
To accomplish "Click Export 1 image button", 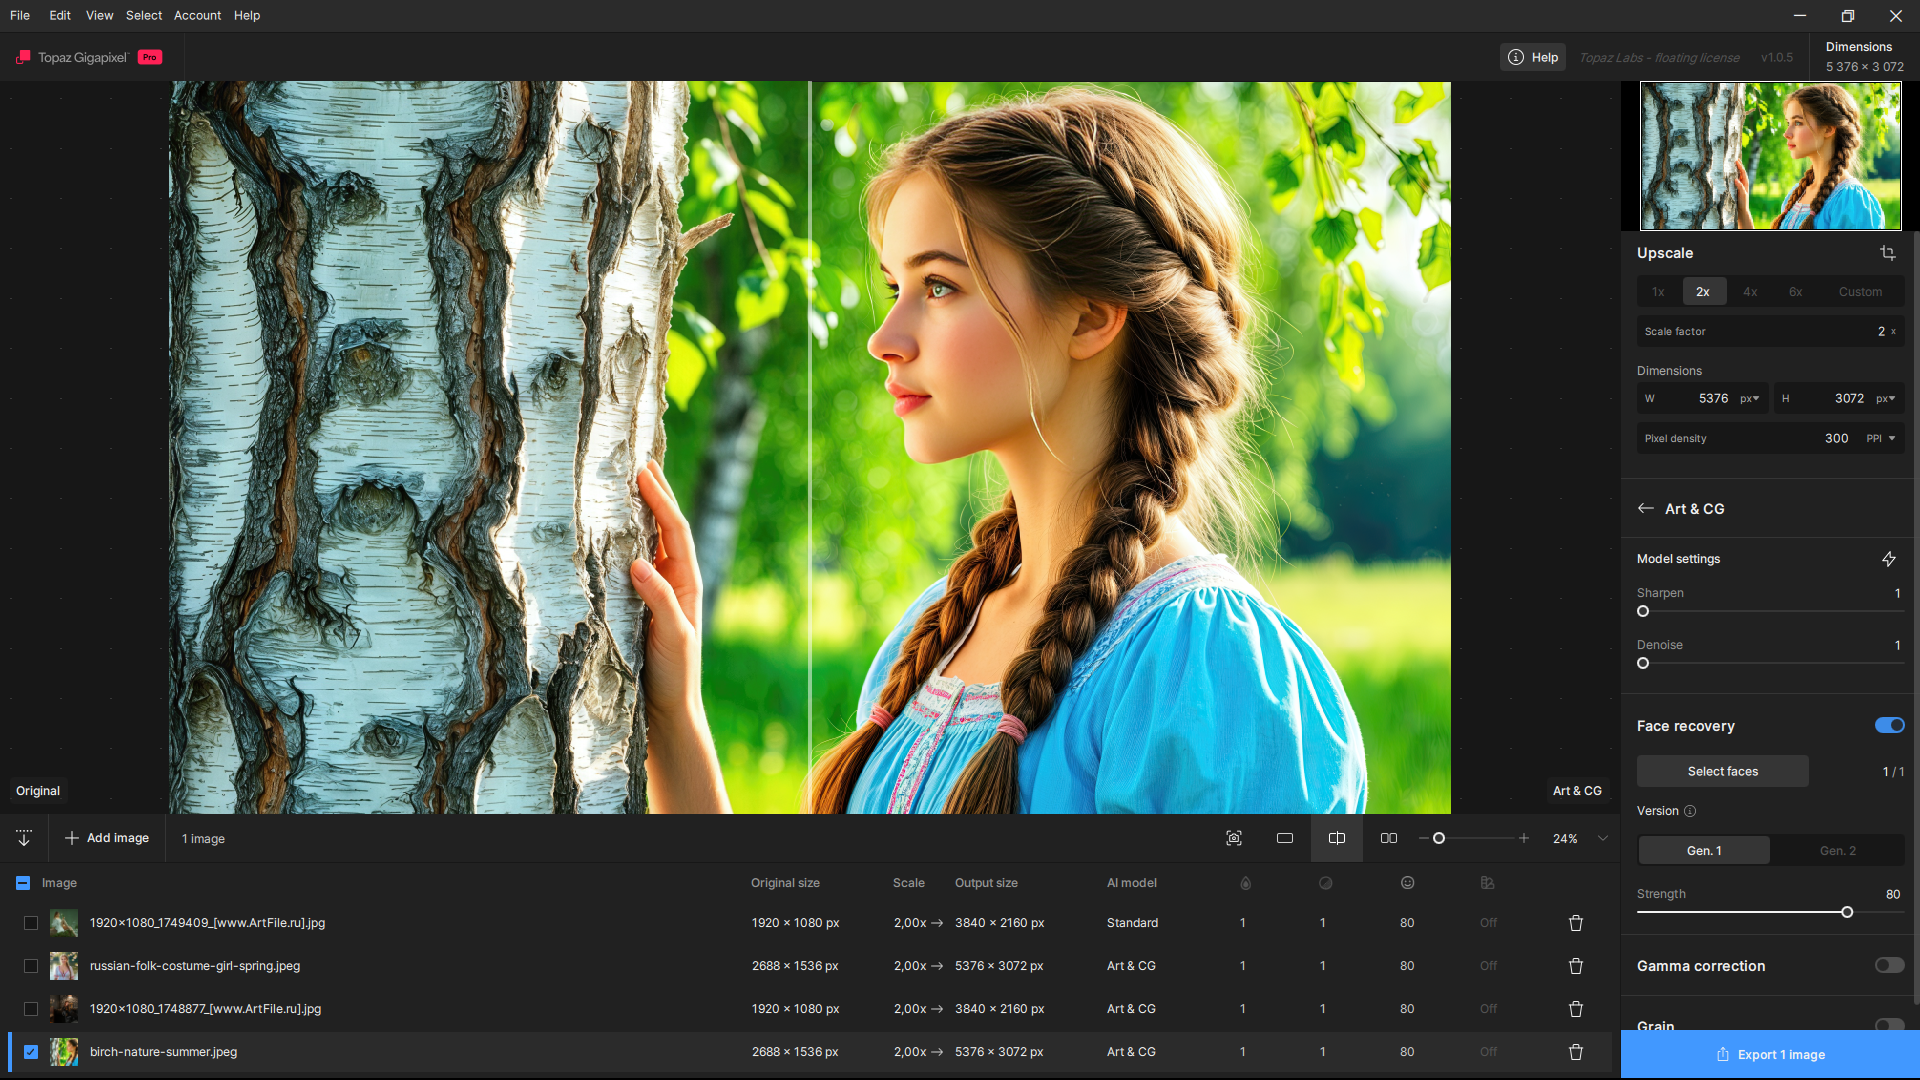I will [x=1770, y=1054].
